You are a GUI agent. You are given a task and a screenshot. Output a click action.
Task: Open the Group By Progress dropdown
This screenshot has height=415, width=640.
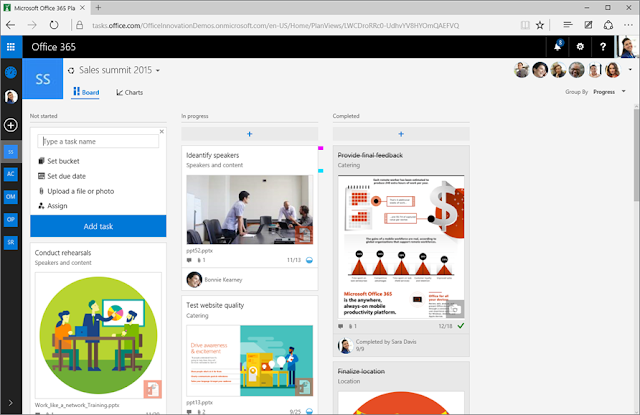pyautogui.click(x=609, y=92)
